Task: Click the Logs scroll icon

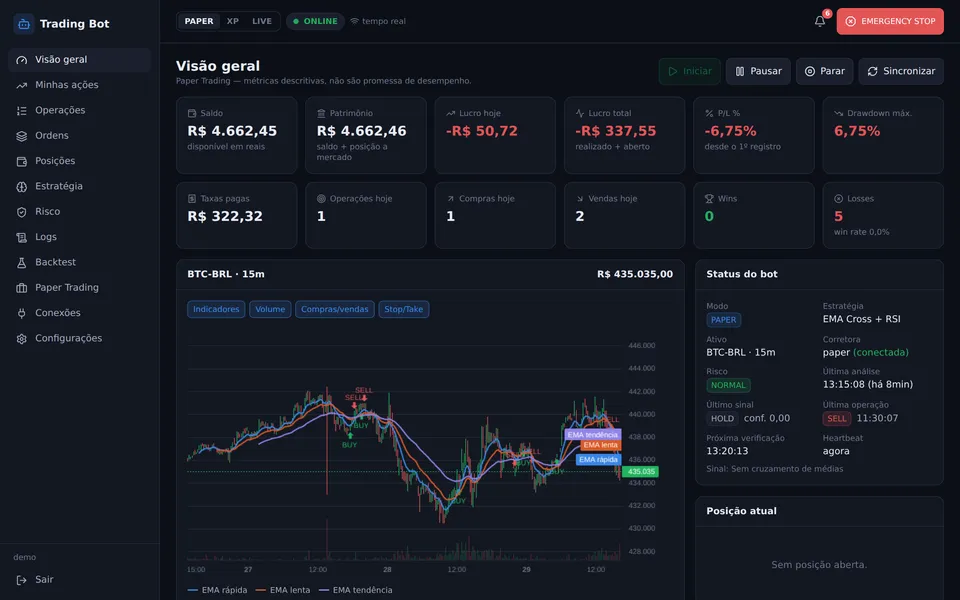Action: pyautogui.click(x=21, y=237)
